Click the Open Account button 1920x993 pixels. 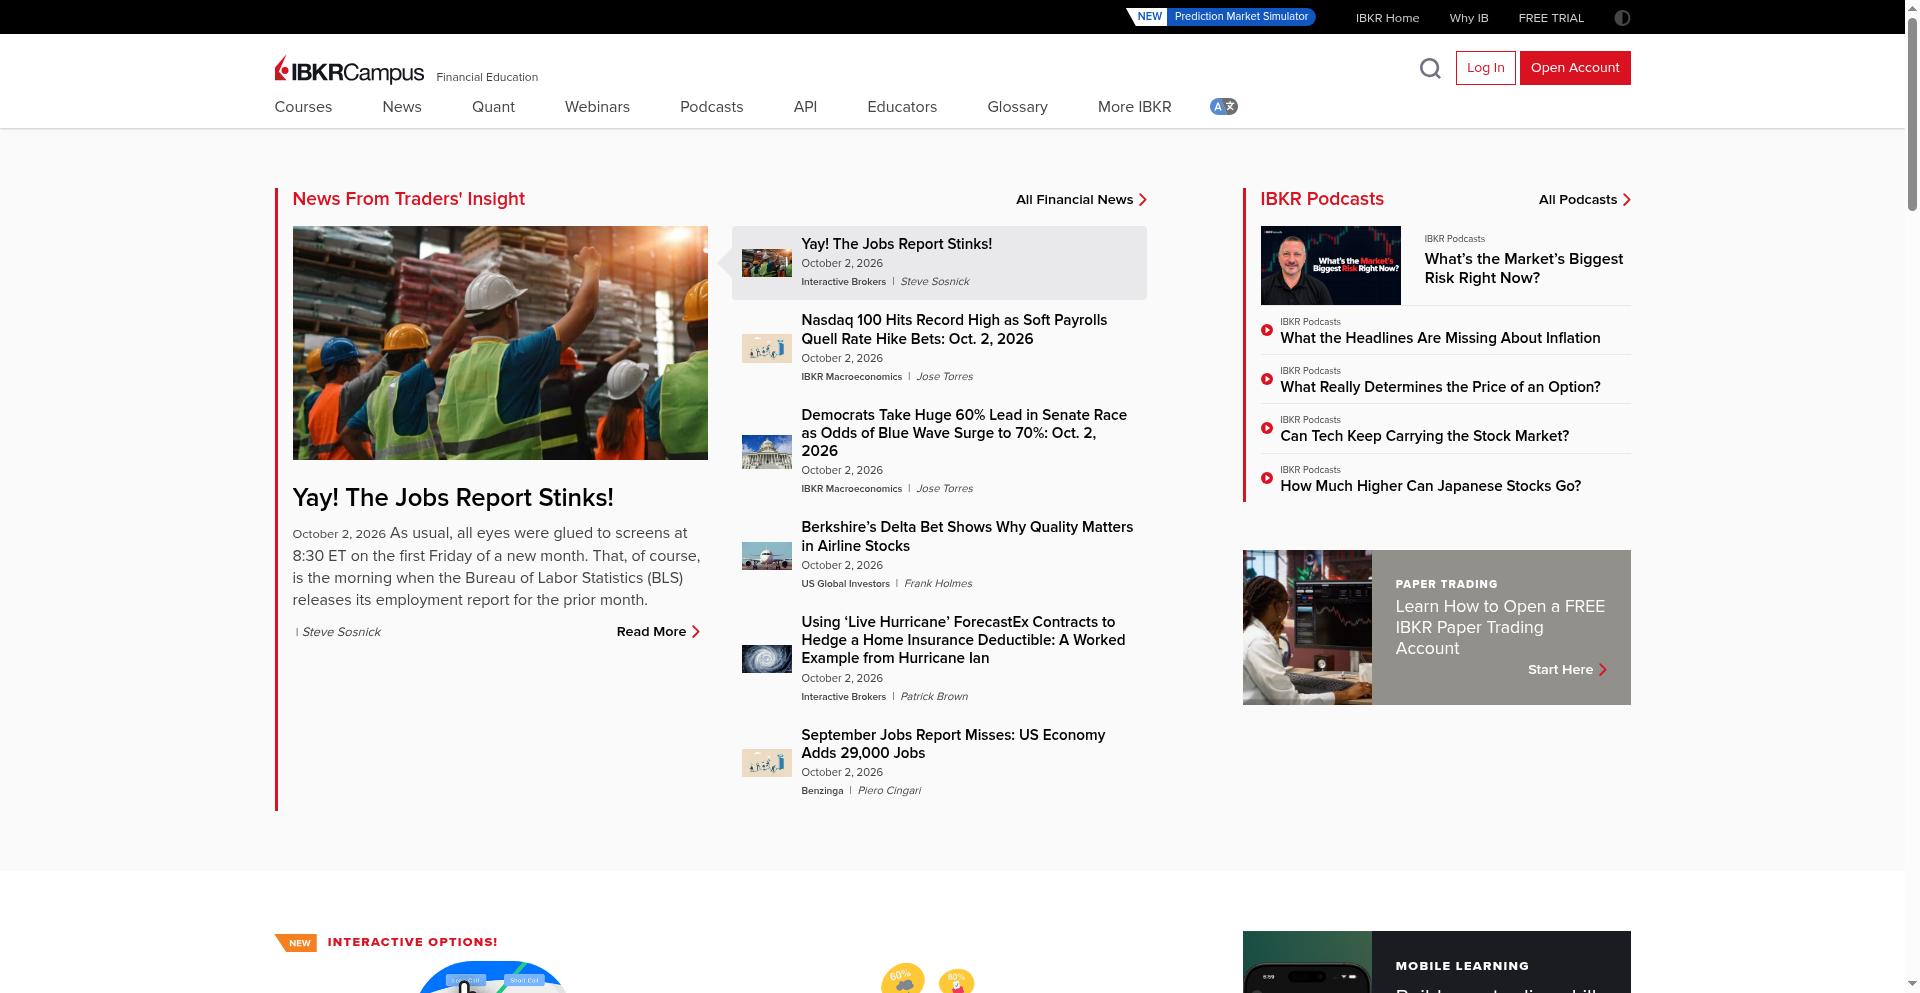[1575, 68]
